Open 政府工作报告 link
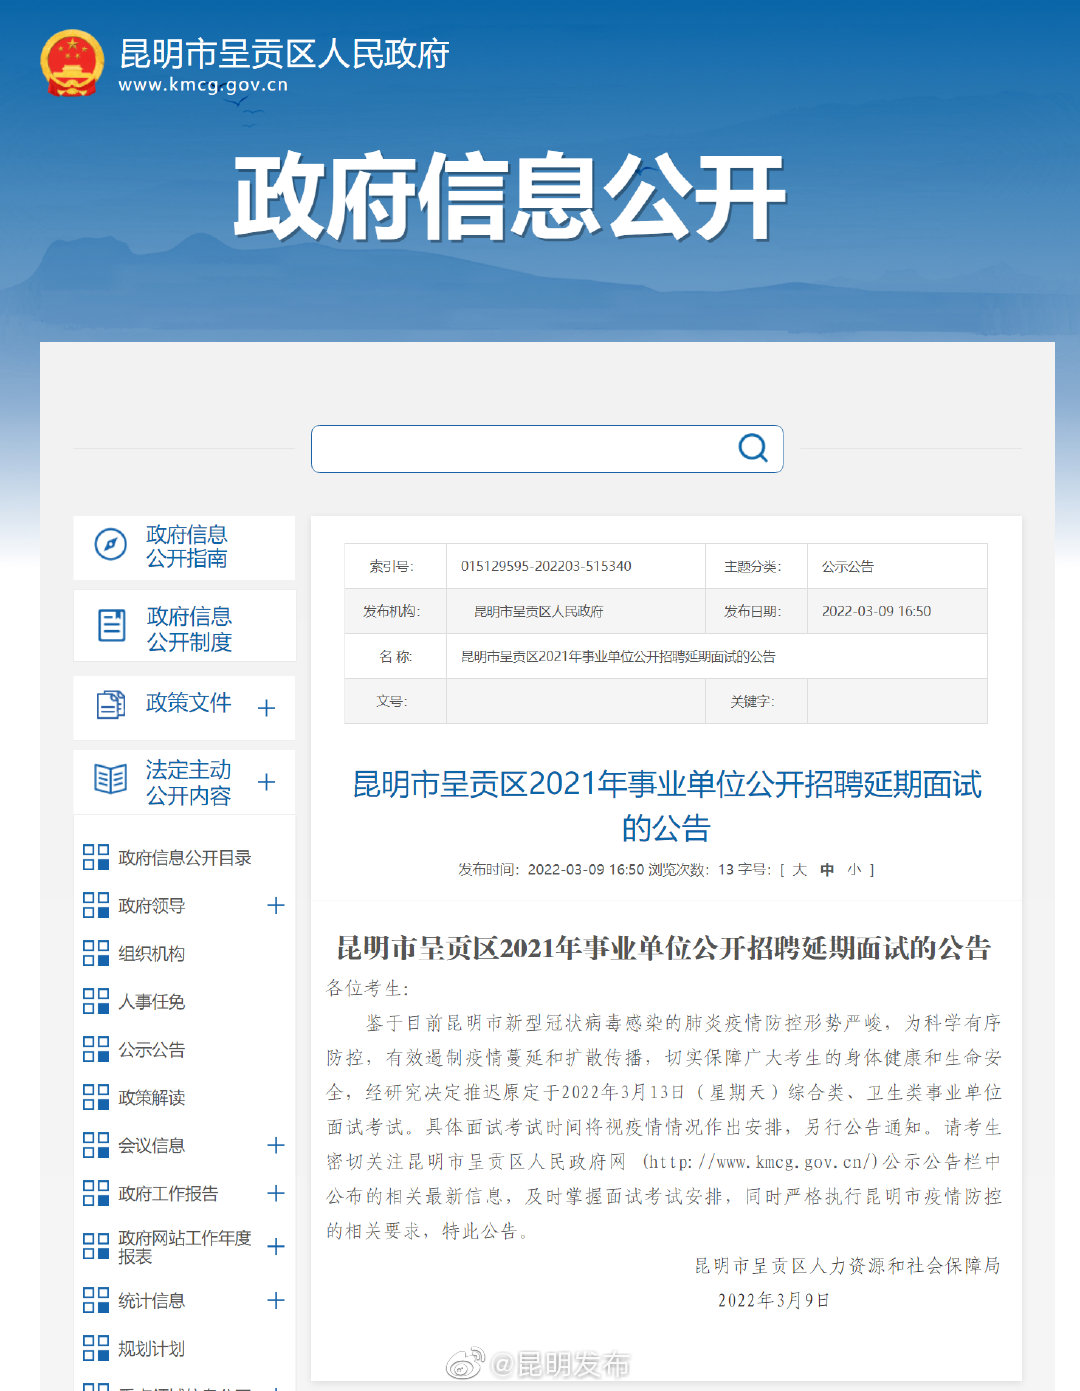The height and width of the screenshot is (1391, 1080). pyautogui.click(x=168, y=1194)
